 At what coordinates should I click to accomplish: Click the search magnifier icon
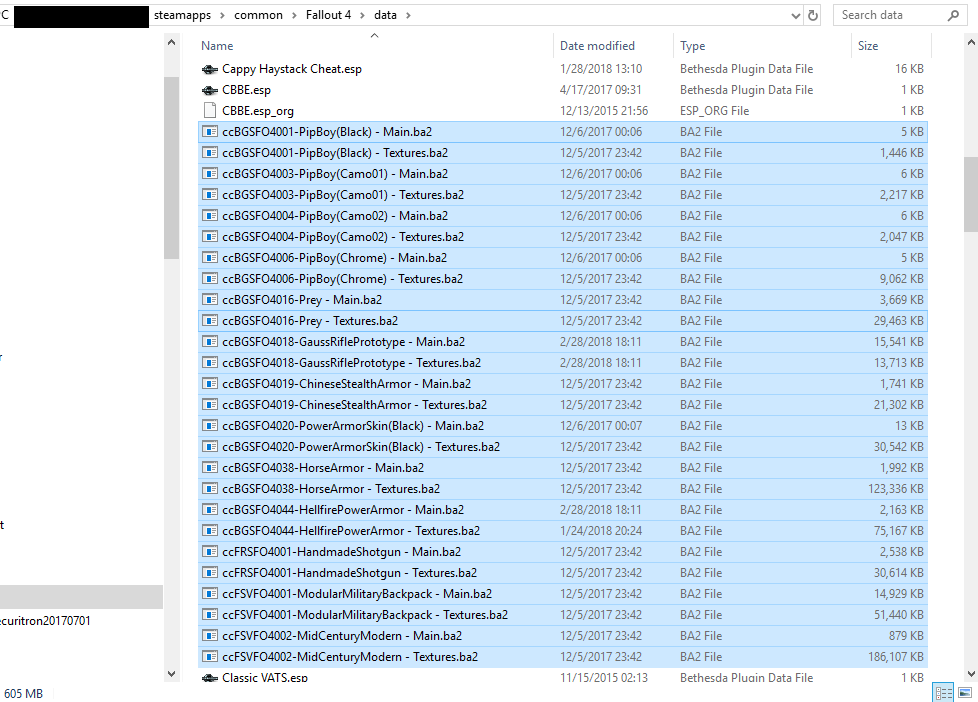(953, 16)
